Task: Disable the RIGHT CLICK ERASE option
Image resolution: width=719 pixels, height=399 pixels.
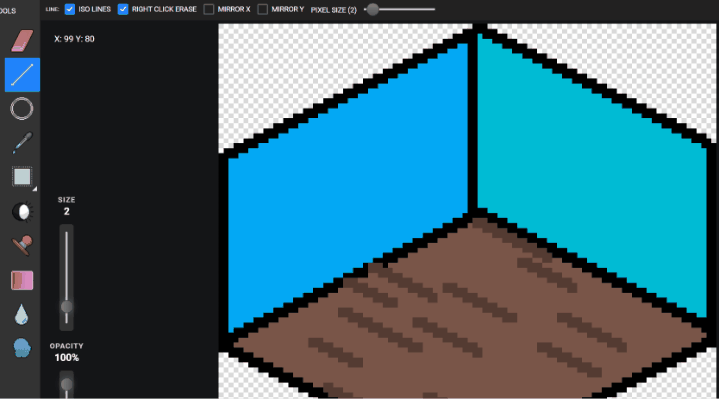Action: 123,9
